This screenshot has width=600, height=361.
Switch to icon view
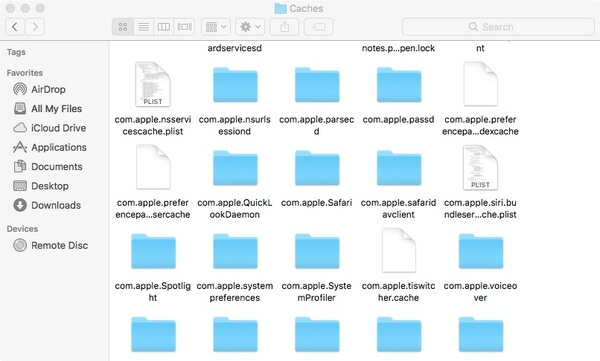(x=123, y=27)
